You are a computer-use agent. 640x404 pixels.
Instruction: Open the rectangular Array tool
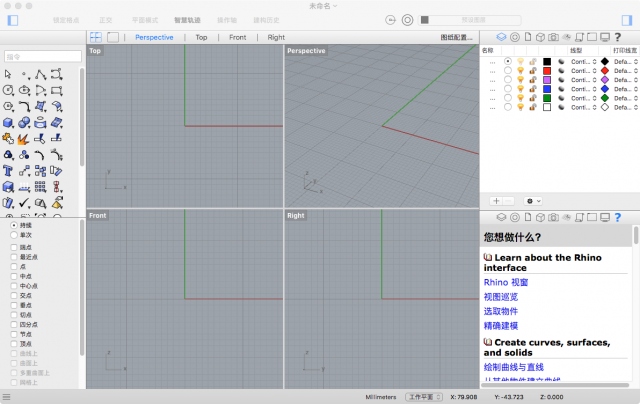[x=40, y=187]
